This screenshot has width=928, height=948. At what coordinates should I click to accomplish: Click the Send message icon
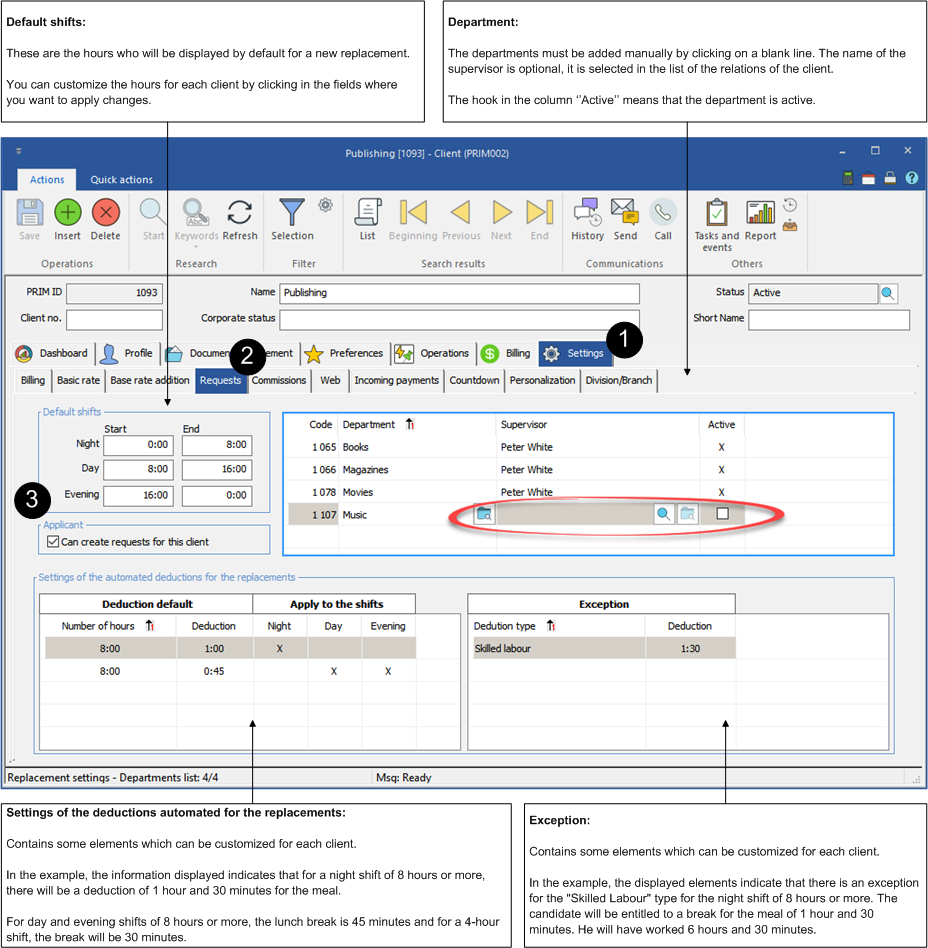point(625,213)
